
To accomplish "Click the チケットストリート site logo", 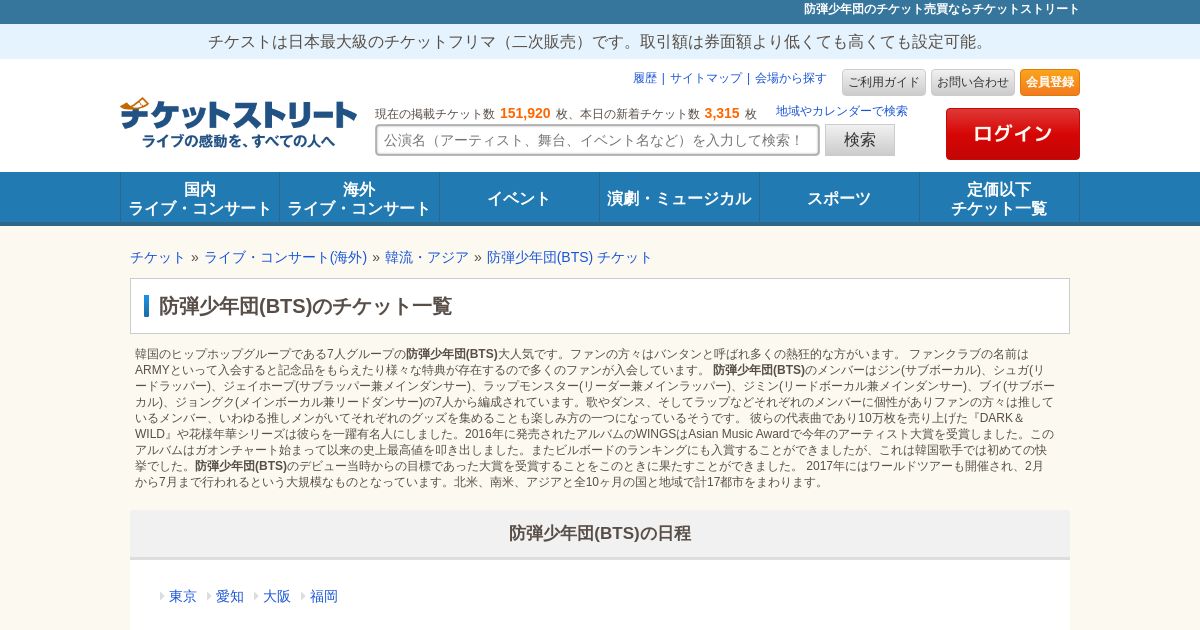I will tap(238, 123).
